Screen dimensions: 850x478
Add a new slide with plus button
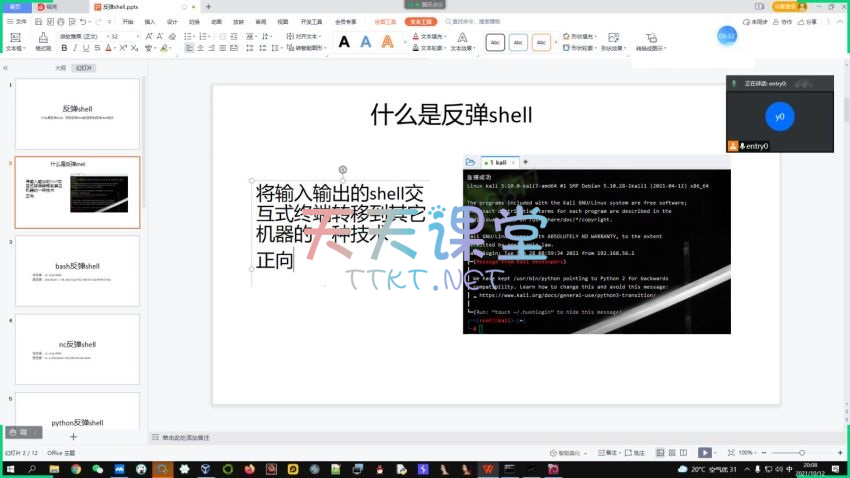point(73,437)
